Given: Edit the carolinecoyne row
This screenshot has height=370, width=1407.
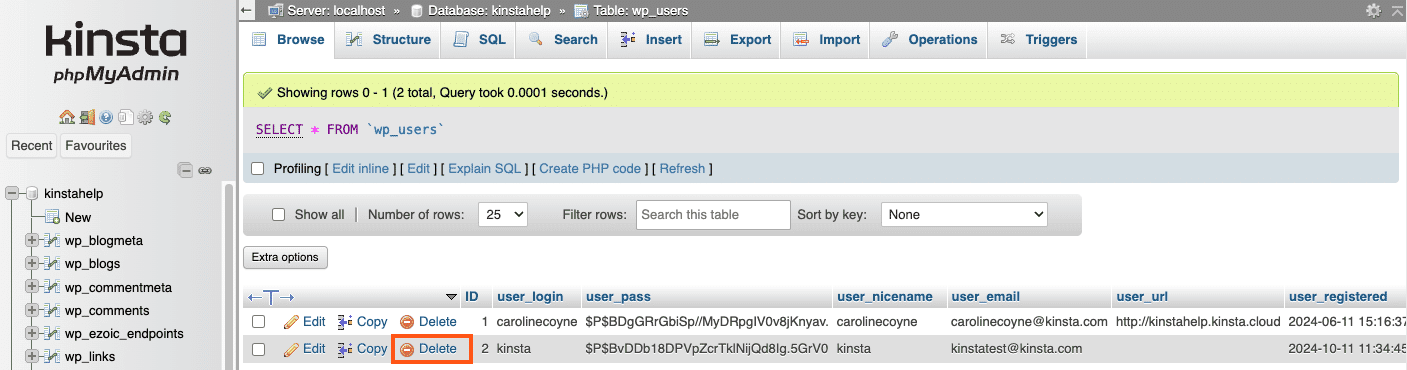Looking at the screenshot, I should pos(304,322).
